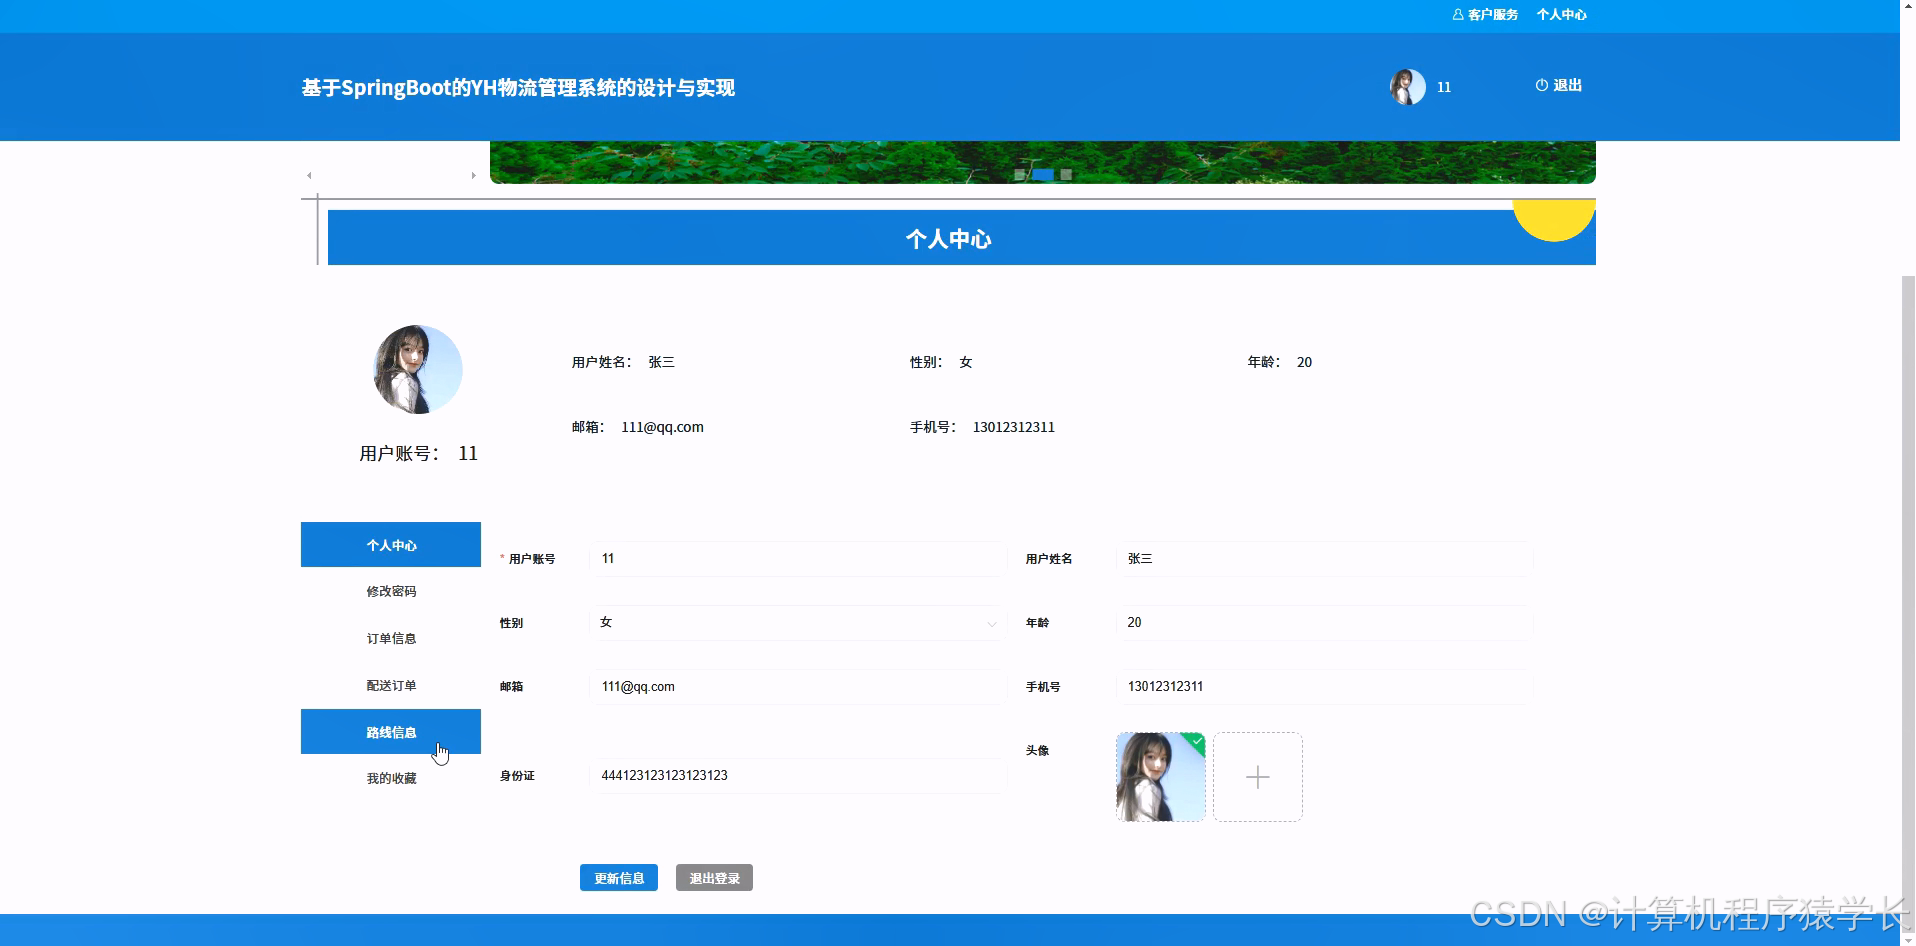Click the first carousel indicator dot
The height and width of the screenshot is (946, 1916).
point(1020,174)
